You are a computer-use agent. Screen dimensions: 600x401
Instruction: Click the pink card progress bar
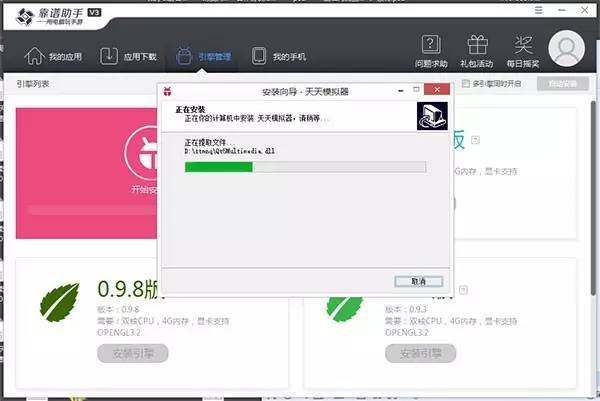tap(93, 210)
